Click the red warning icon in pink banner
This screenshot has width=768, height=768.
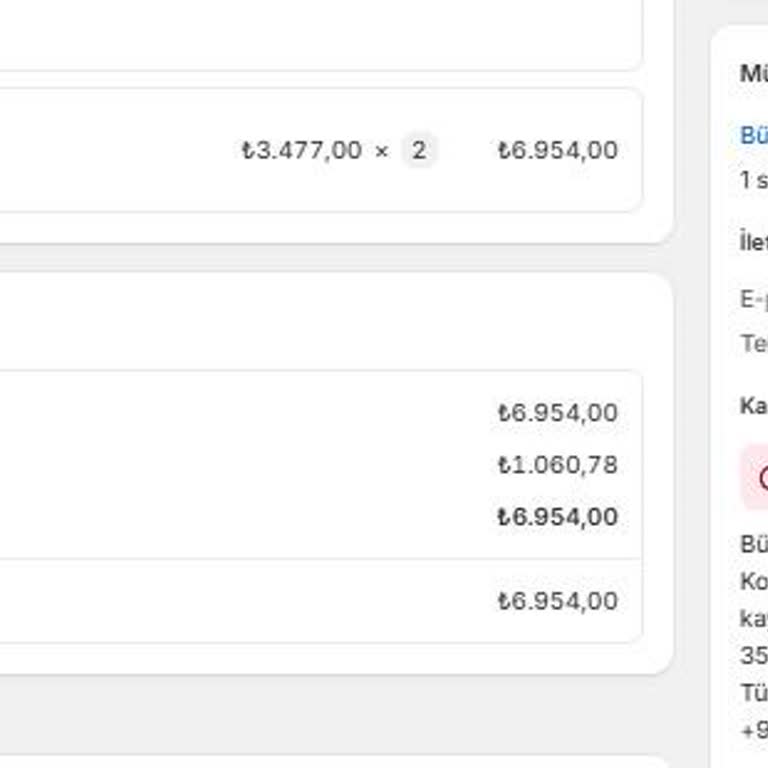[762, 478]
